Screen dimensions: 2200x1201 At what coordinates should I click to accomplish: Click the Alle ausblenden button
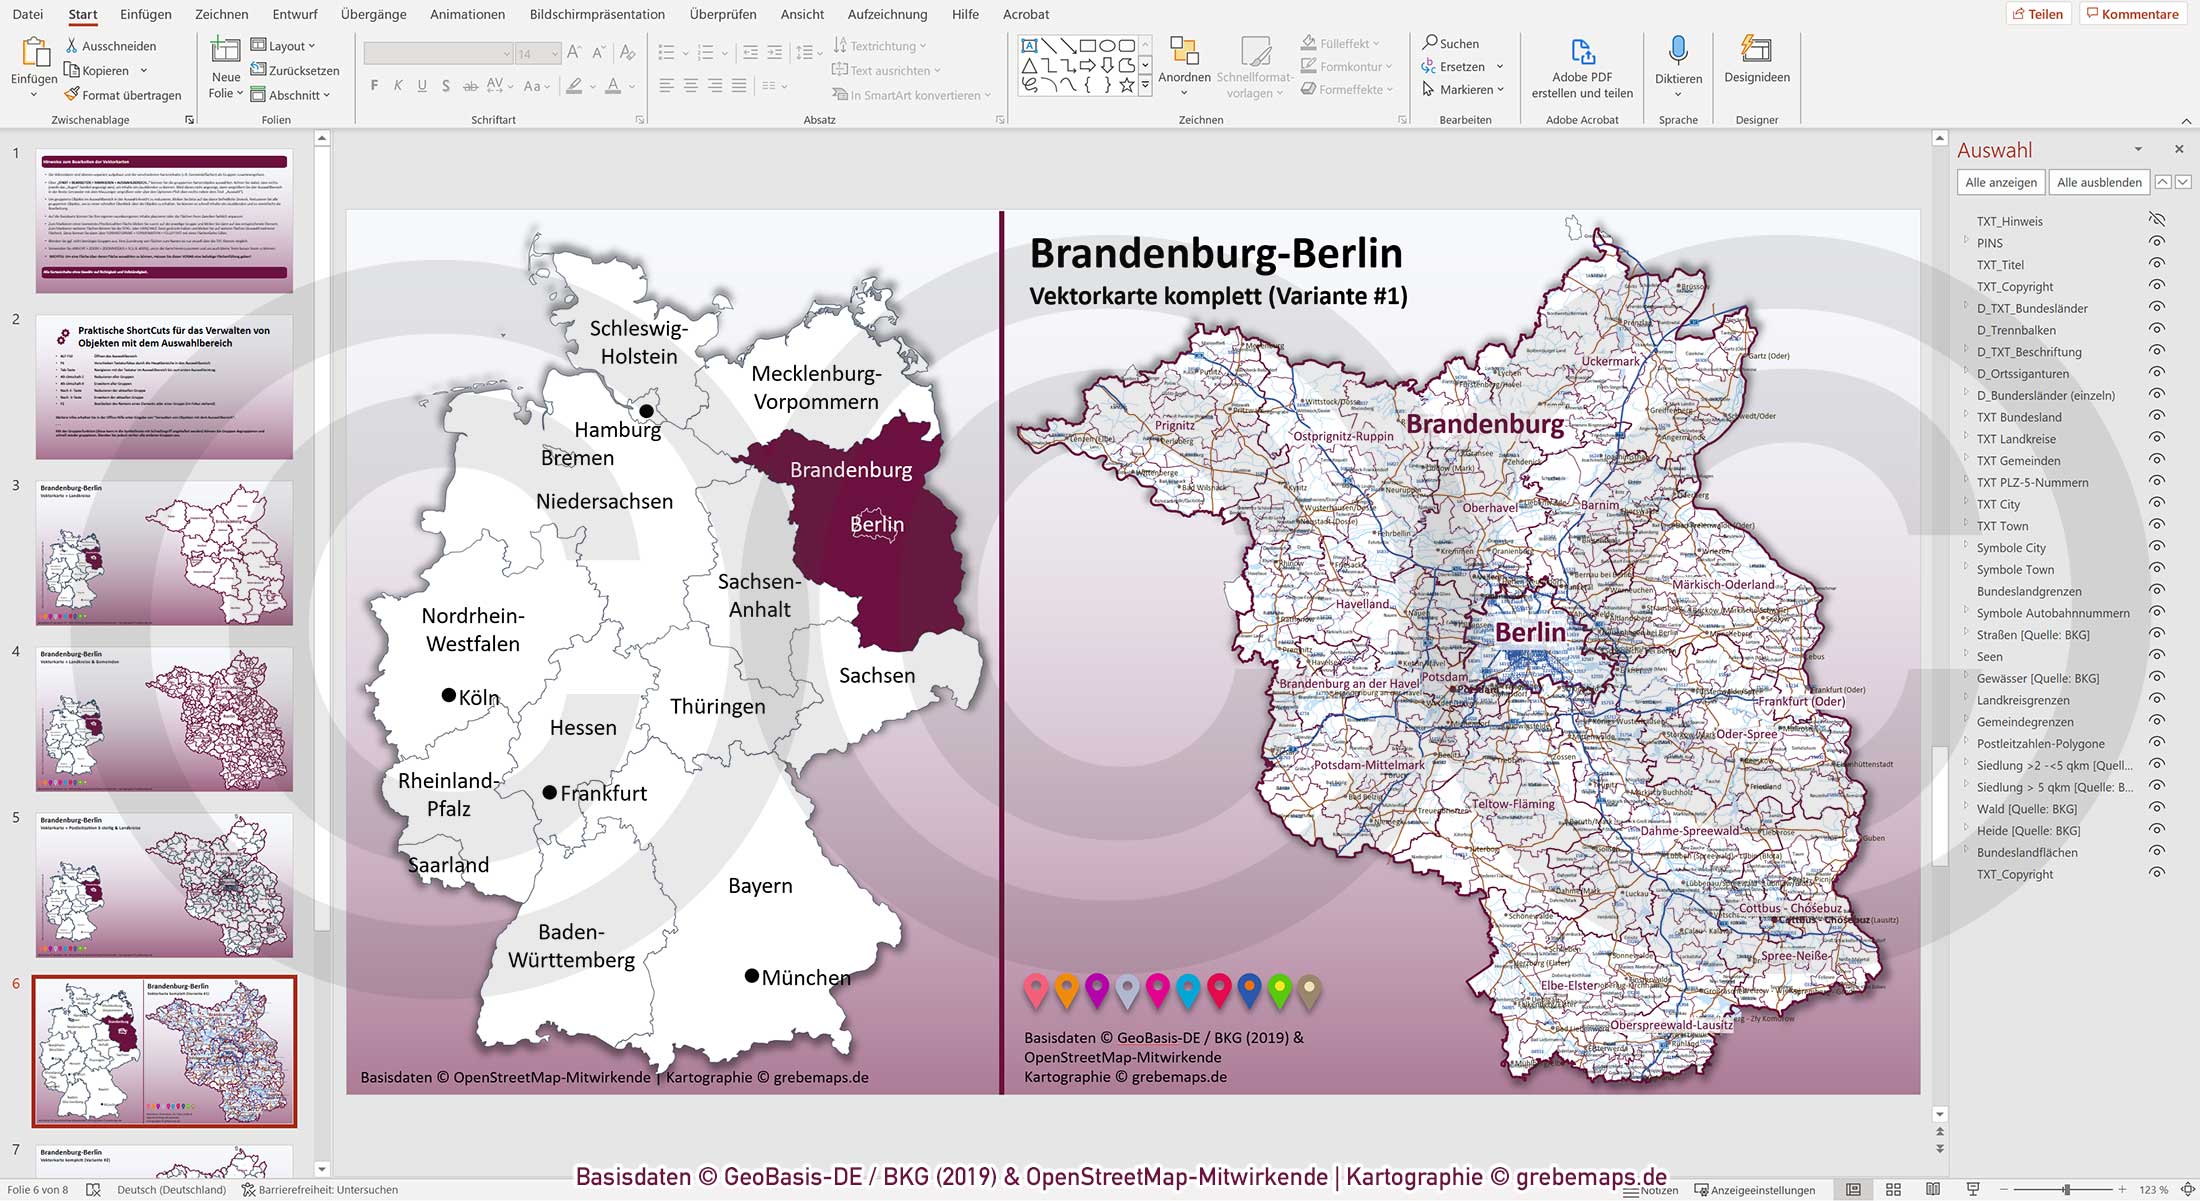pos(2098,182)
